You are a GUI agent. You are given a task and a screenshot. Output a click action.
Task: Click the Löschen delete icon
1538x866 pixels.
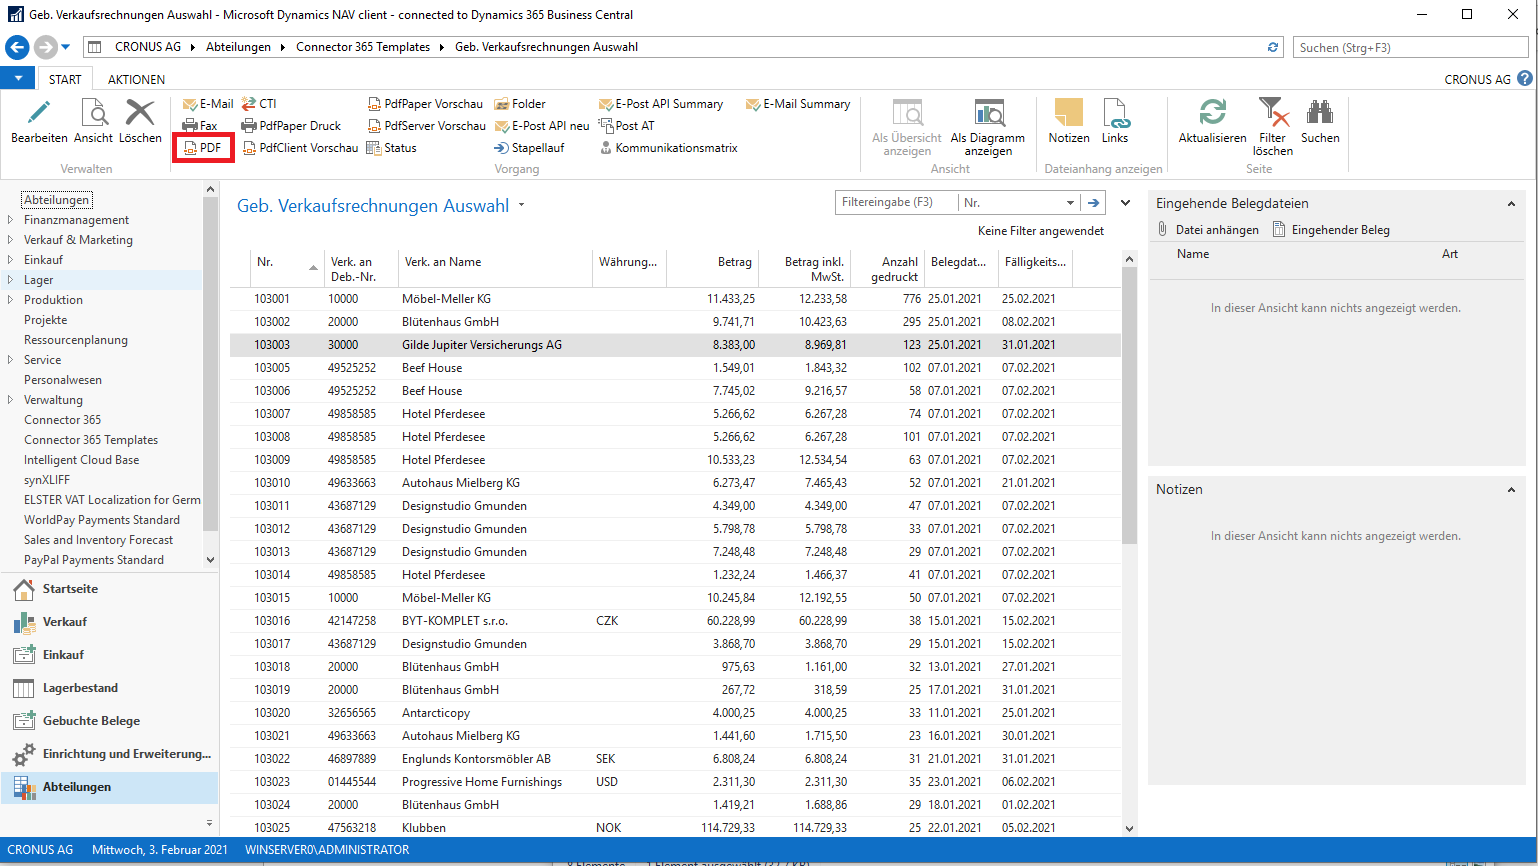pos(140,113)
